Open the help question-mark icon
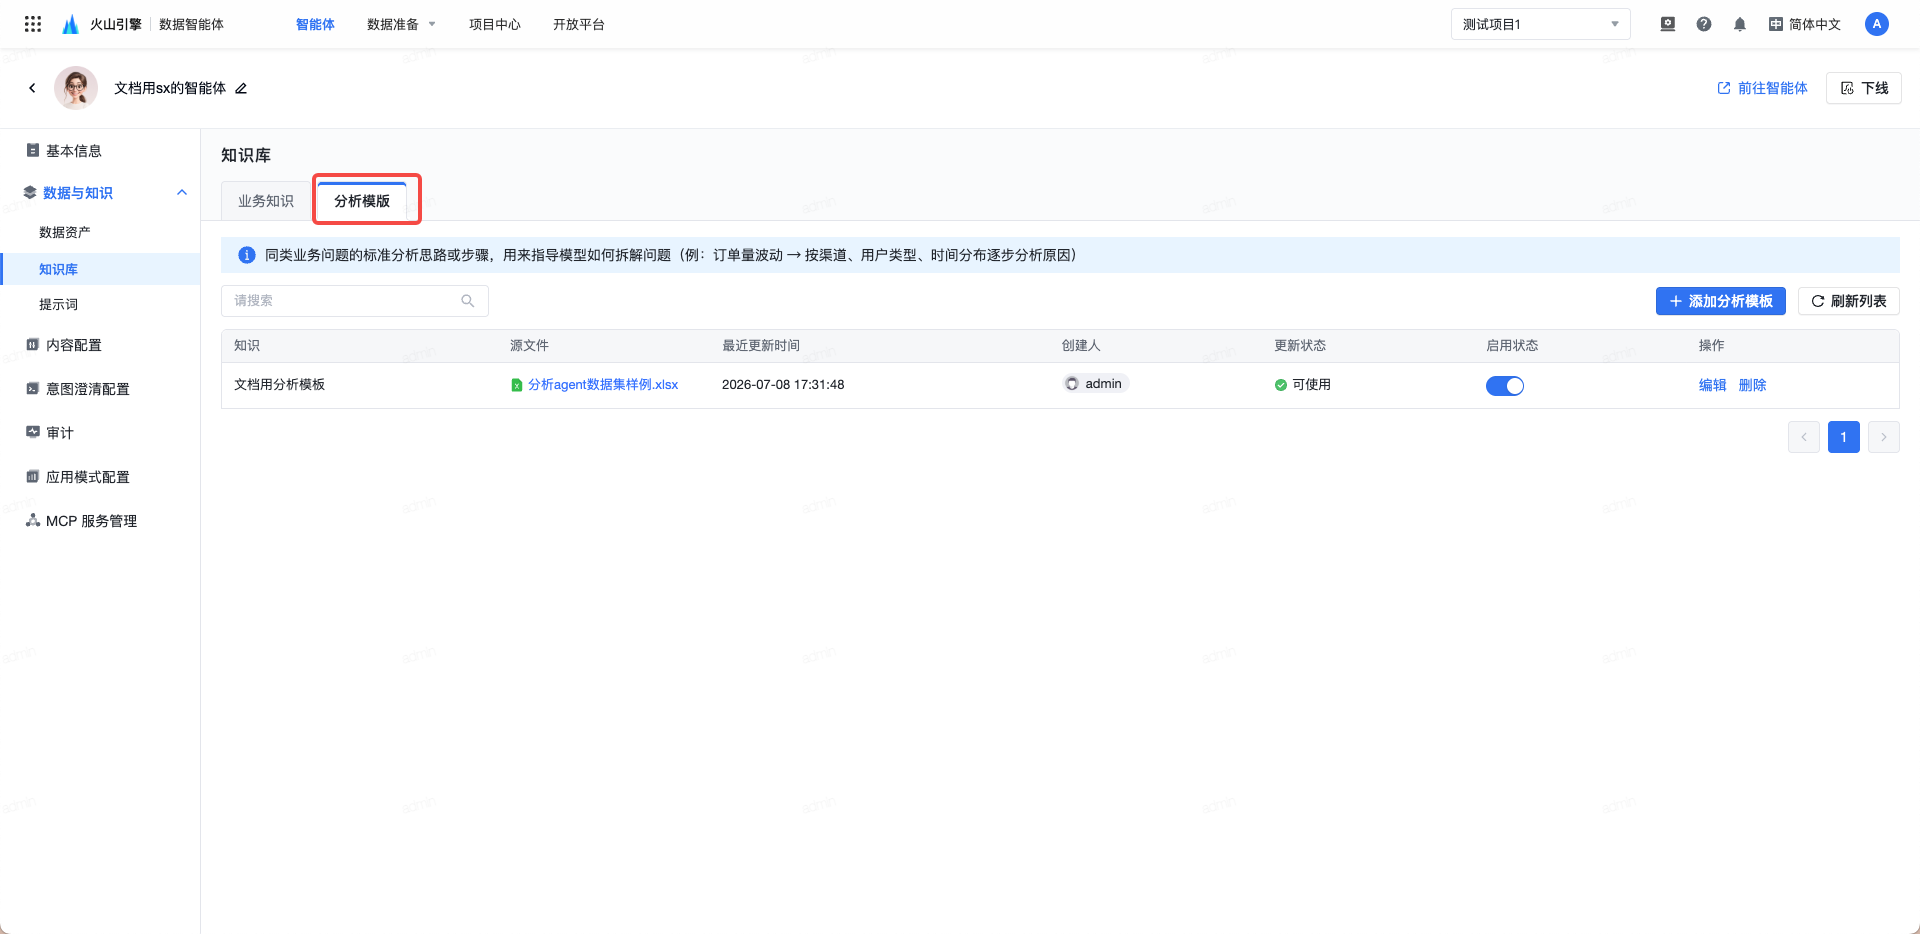1920x934 pixels. 1704,24
